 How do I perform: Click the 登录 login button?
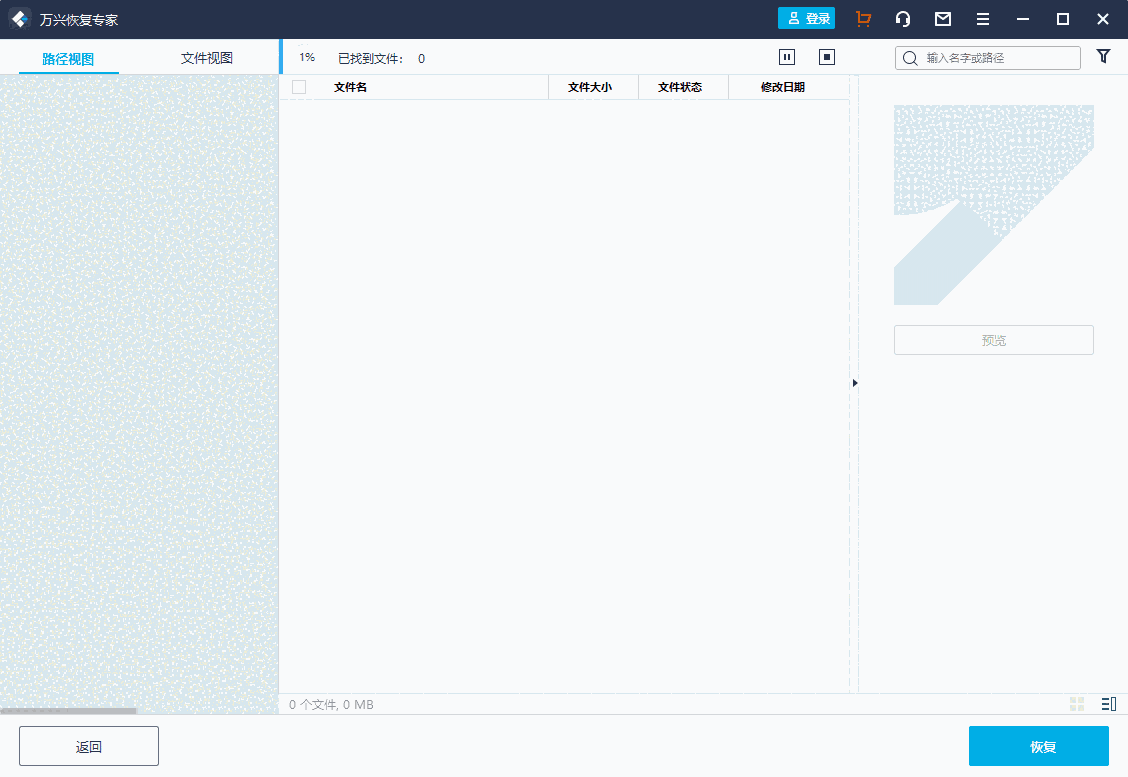click(x=806, y=19)
